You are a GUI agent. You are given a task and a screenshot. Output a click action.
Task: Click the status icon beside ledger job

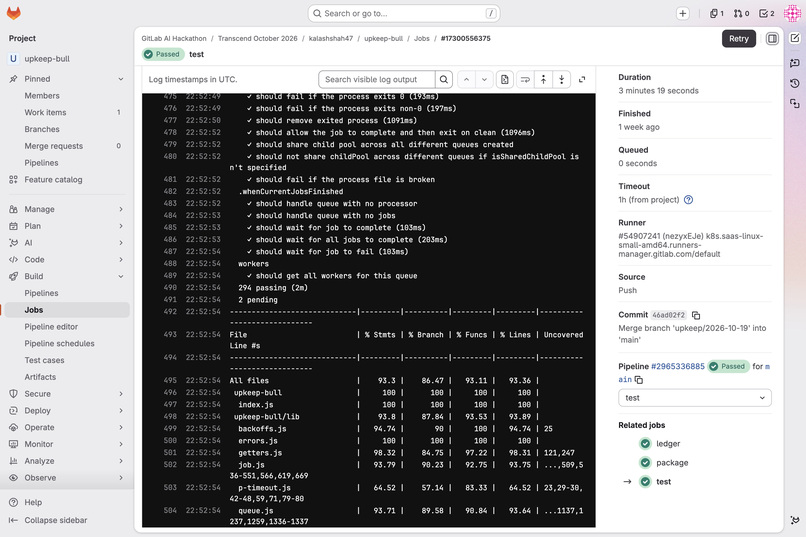(x=645, y=443)
